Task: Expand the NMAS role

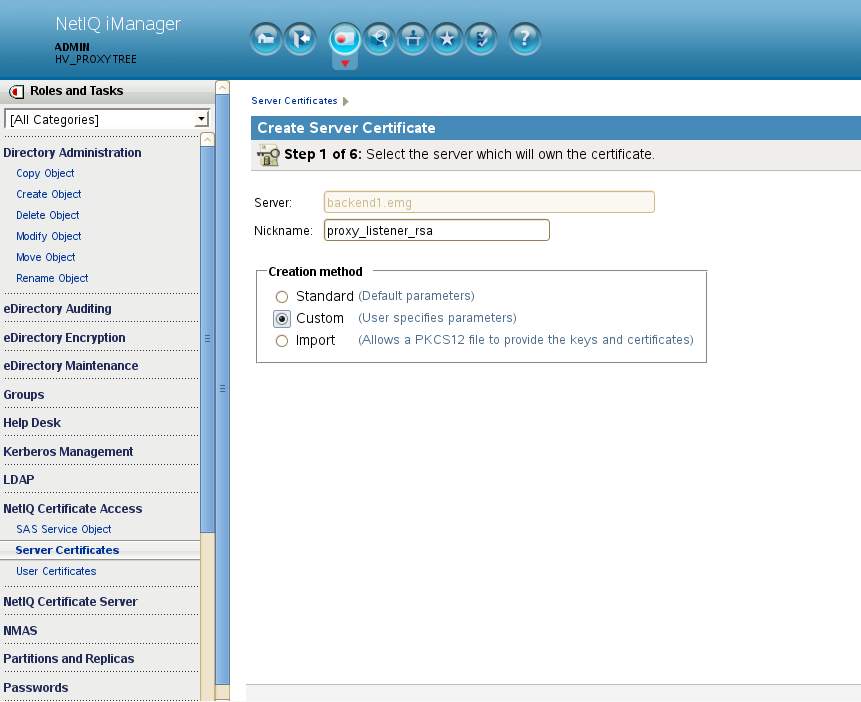Action: point(20,631)
